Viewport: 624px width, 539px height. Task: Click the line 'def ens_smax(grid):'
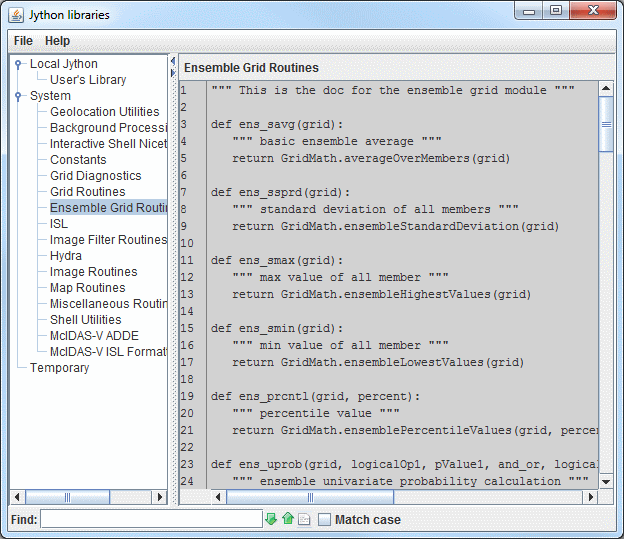(277, 260)
